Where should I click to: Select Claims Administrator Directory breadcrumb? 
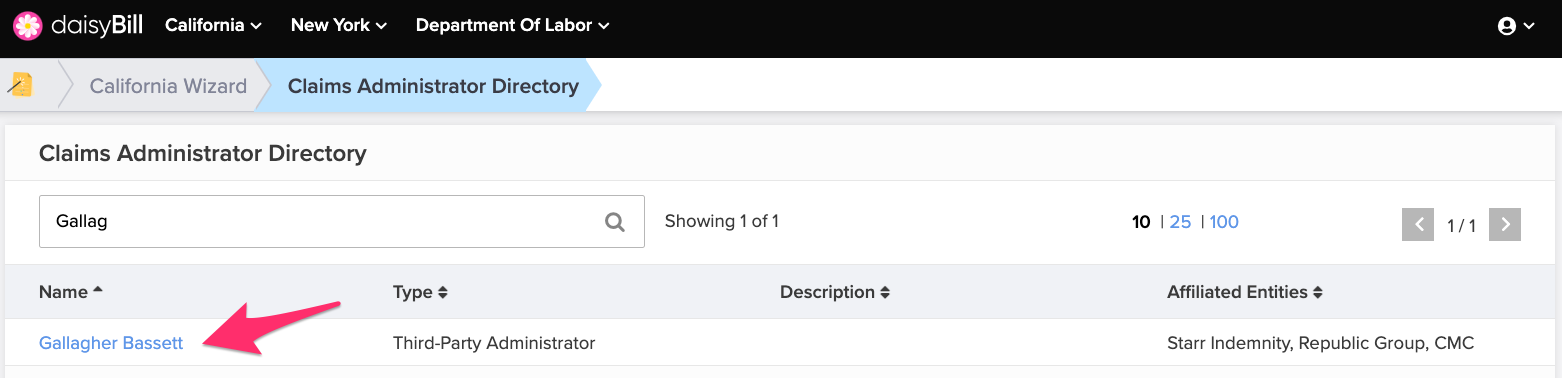point(433,86)
